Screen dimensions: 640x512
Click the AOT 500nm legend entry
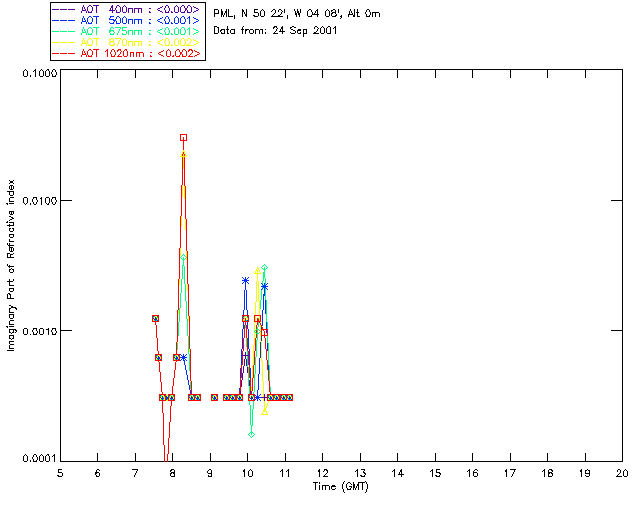tap(127, 20)
